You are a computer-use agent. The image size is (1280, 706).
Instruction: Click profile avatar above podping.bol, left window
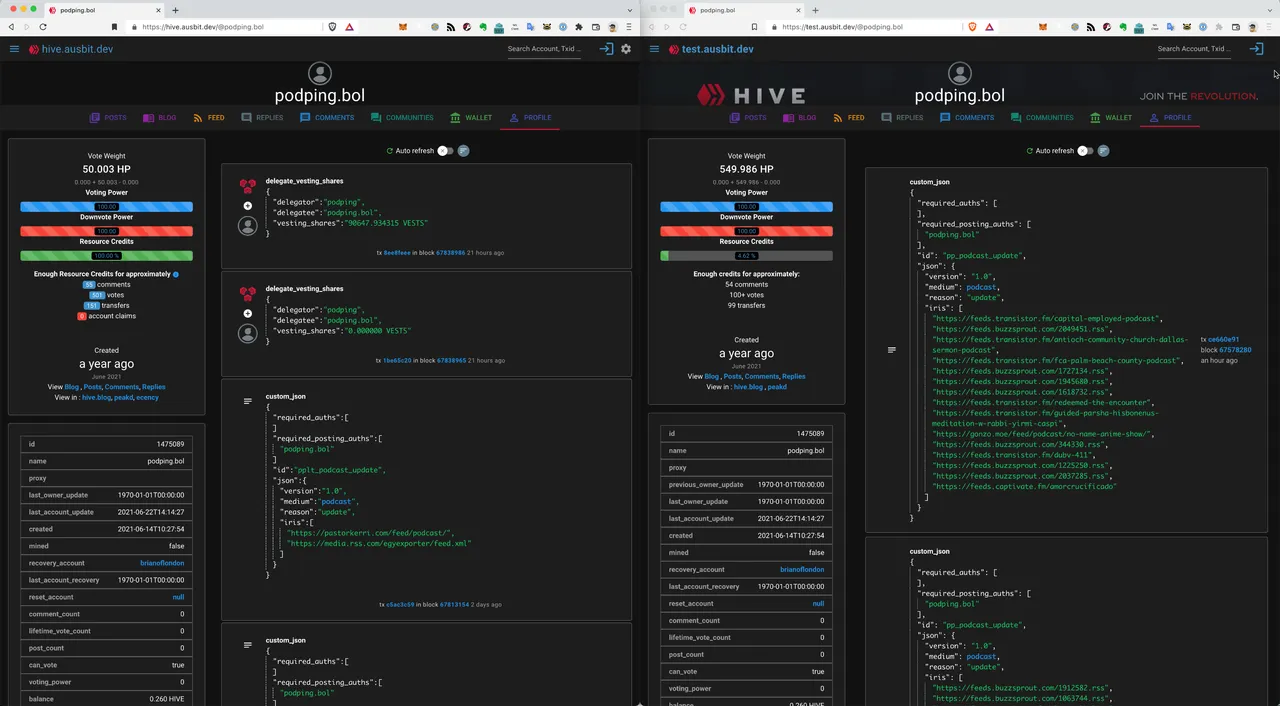(320, 74)
